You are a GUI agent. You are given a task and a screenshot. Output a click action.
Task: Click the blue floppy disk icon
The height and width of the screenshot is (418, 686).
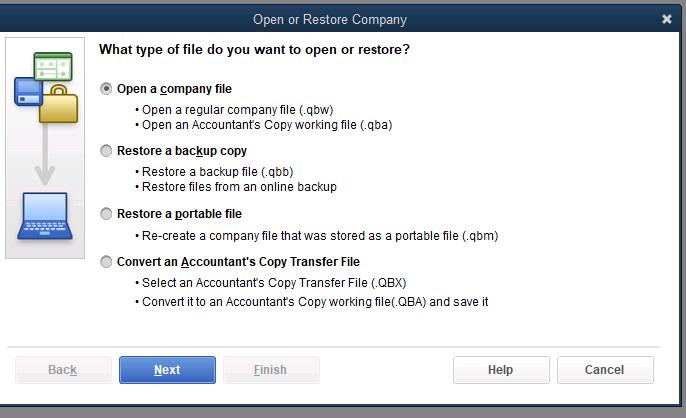tap(27, 92)
